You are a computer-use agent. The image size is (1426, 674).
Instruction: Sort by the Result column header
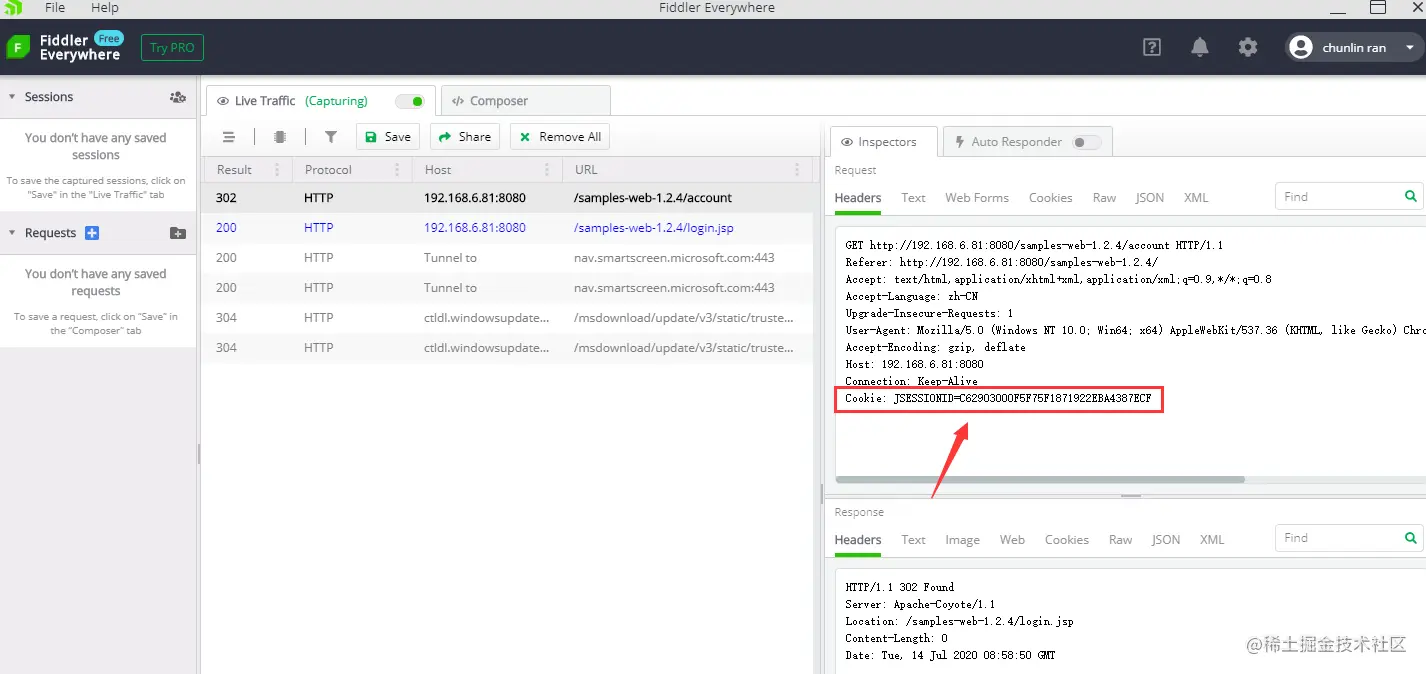point(235,170)
